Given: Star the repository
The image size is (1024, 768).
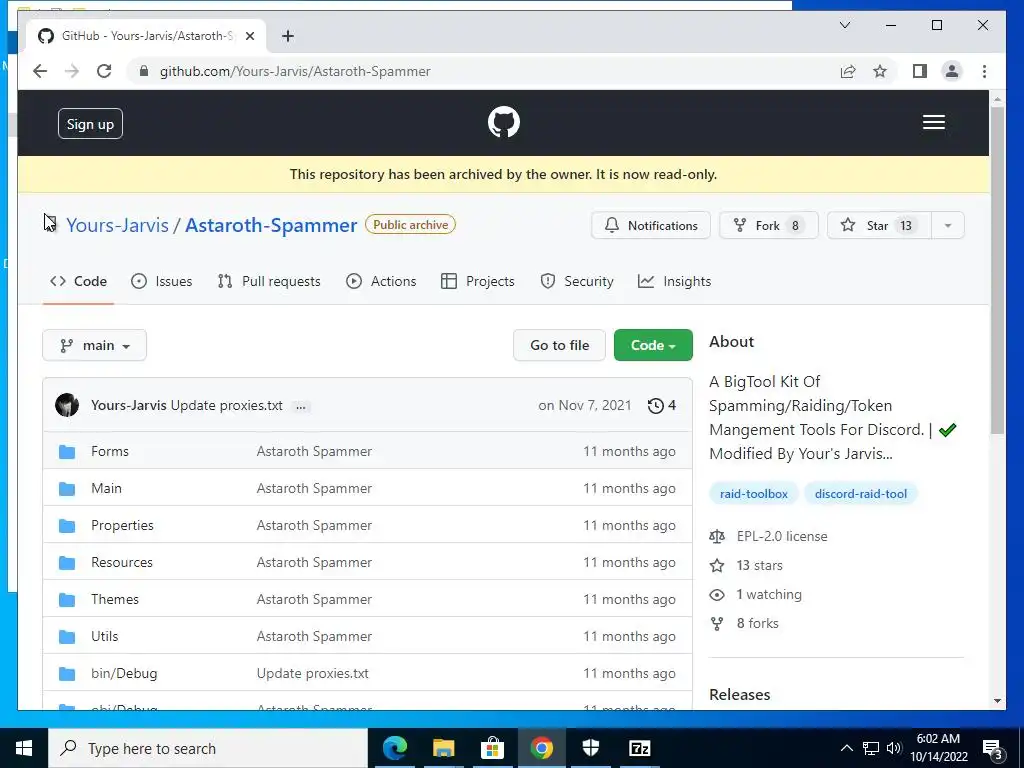Looking at the screenshot, I should tap(879, 225).
